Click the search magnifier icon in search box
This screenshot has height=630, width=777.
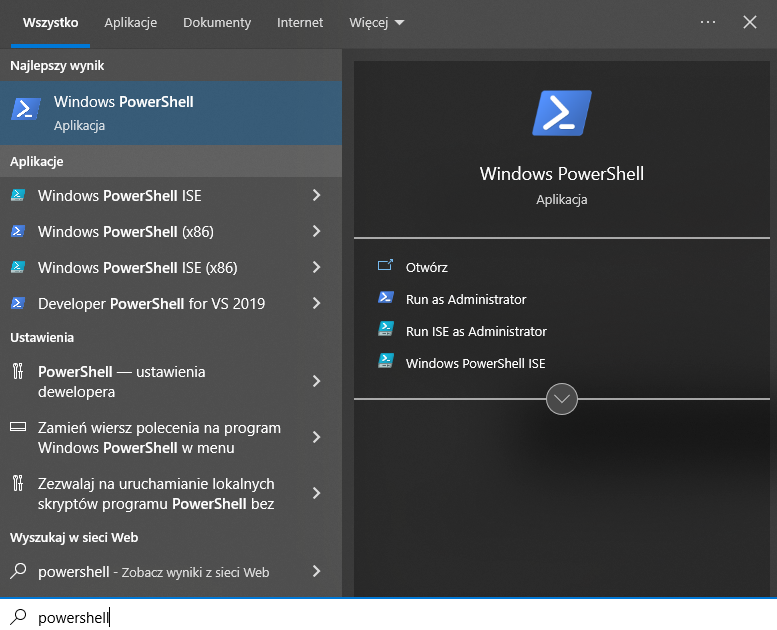(18, 617)
